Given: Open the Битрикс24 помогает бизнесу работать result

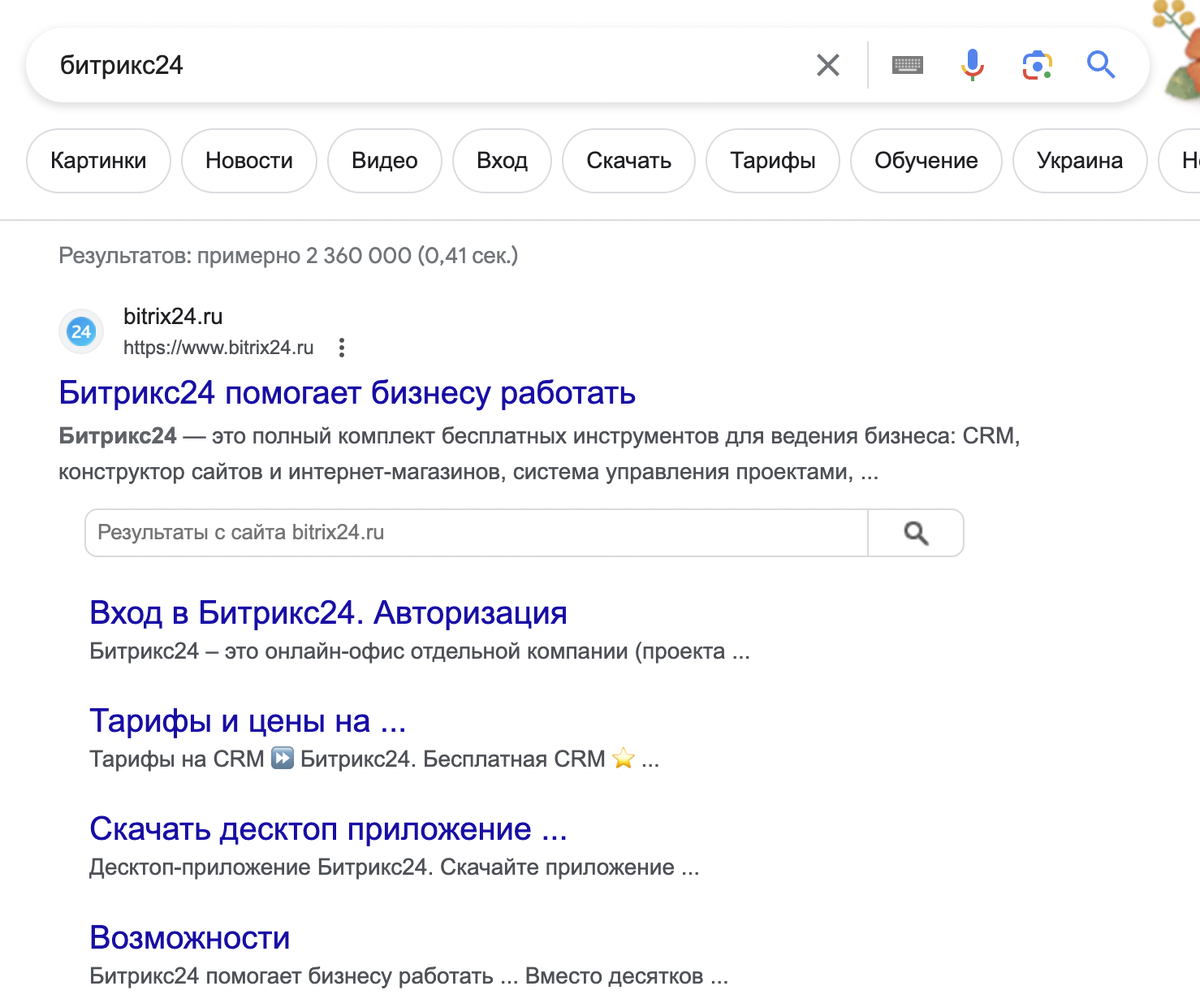Looking at the screenshot, I should coord(347,393).
